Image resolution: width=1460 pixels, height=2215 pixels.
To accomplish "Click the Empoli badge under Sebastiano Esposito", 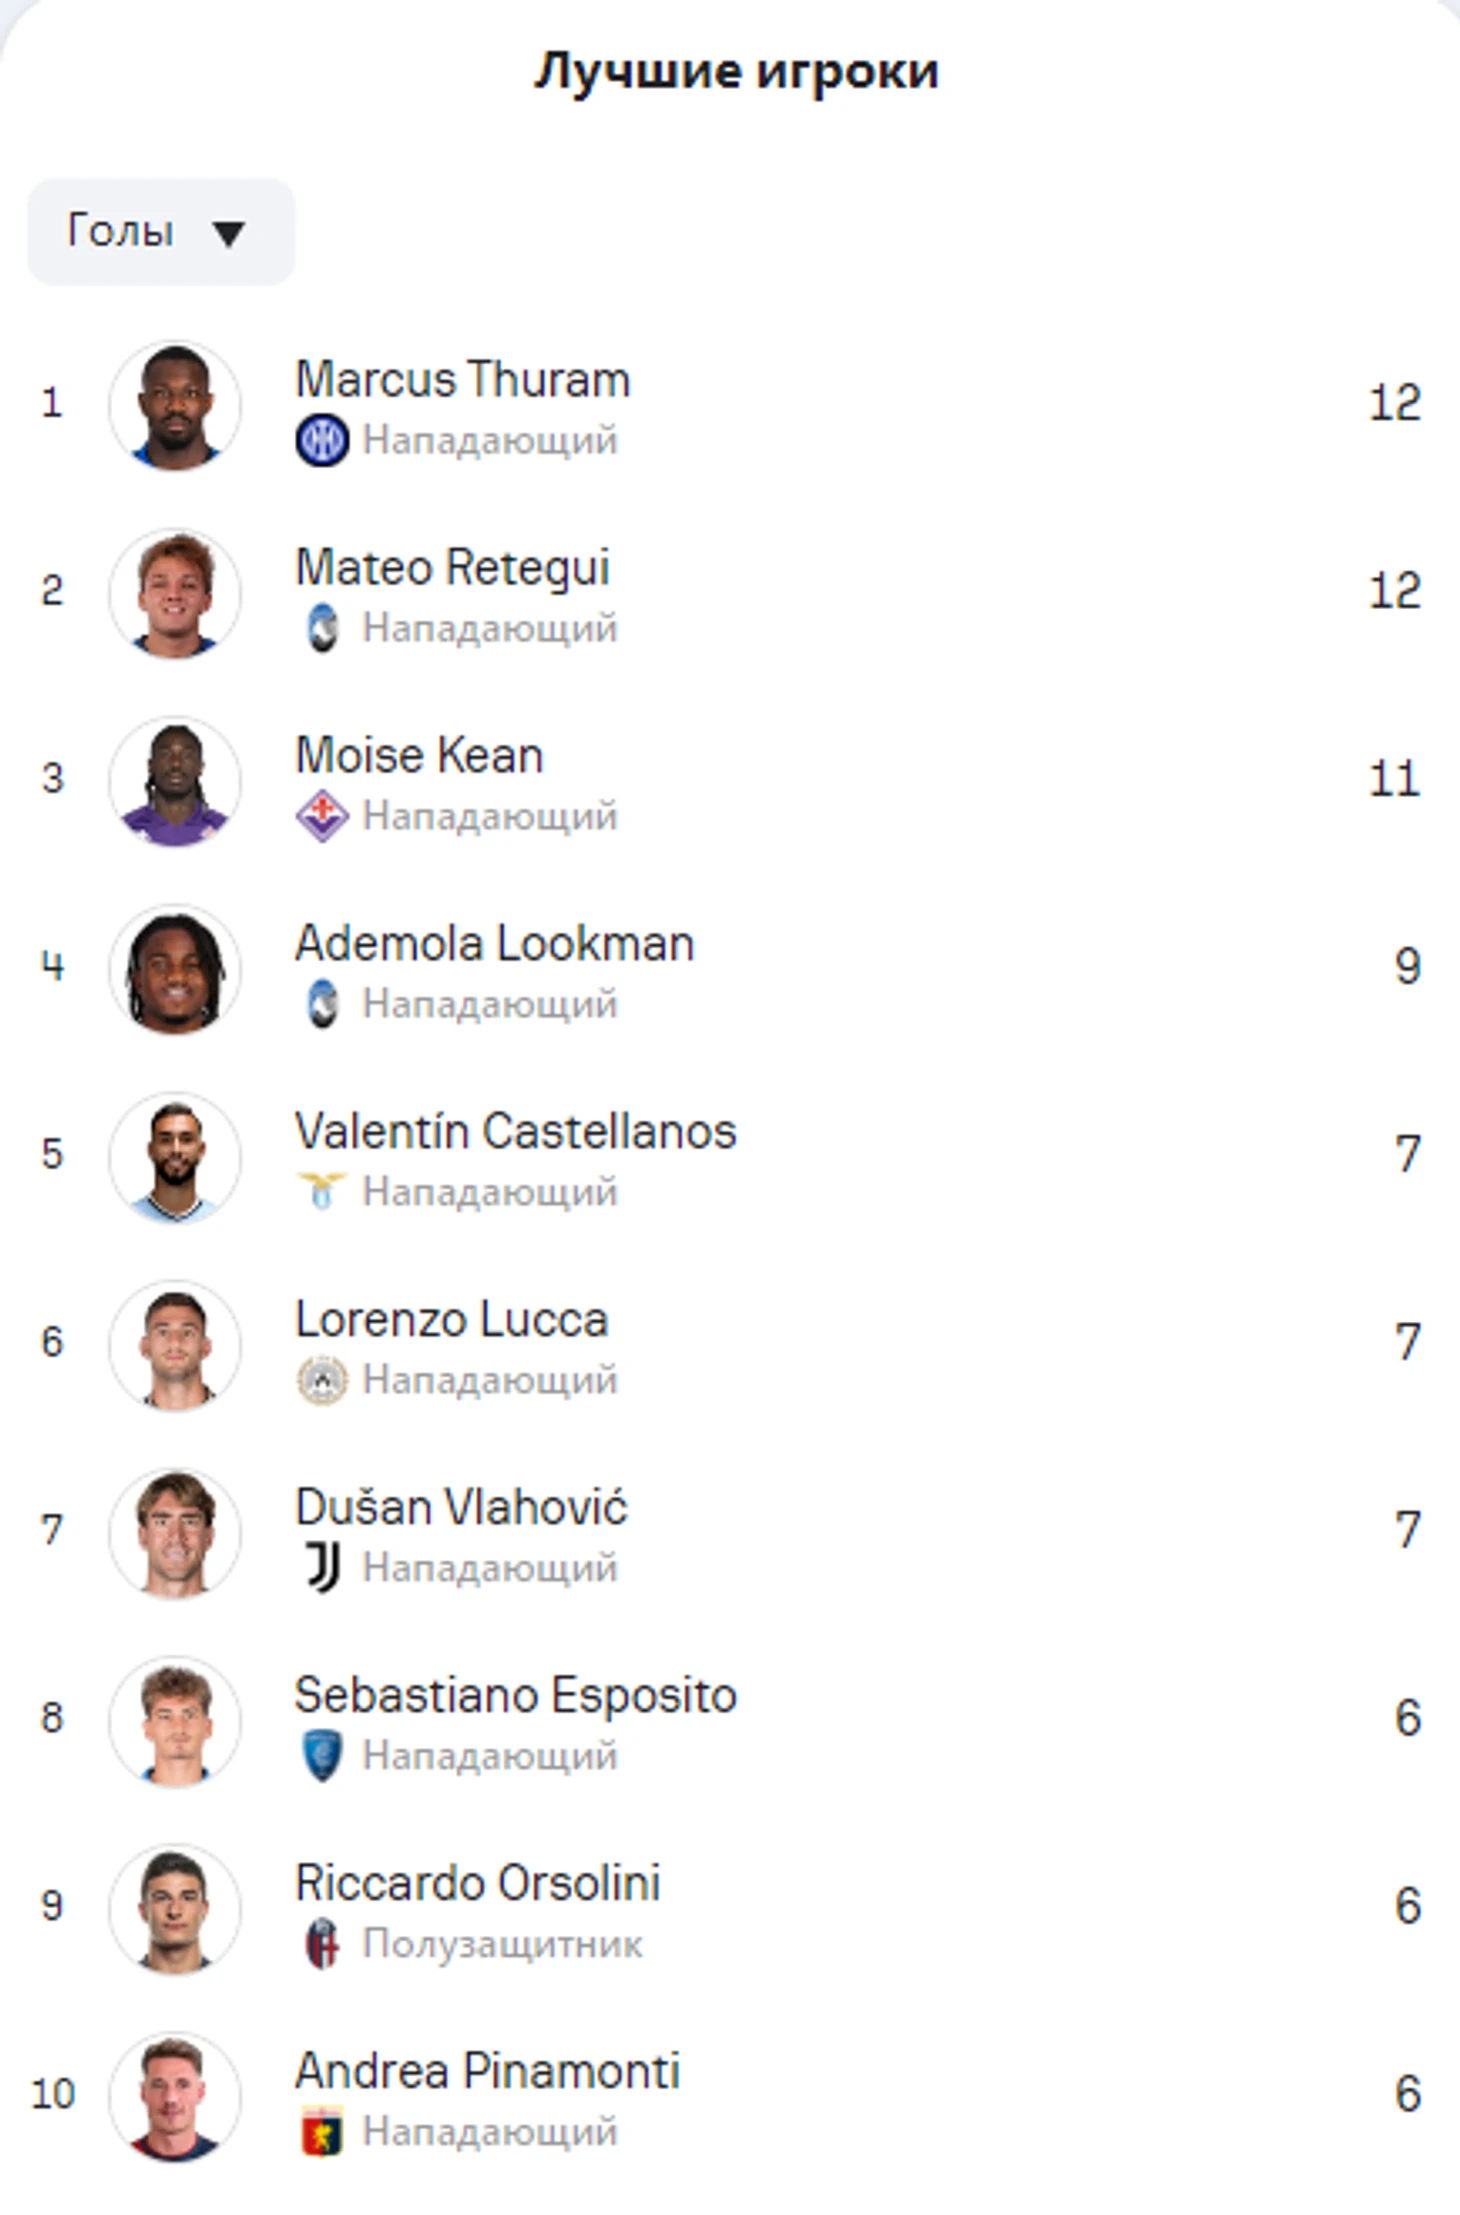I will coord(322,1757).
